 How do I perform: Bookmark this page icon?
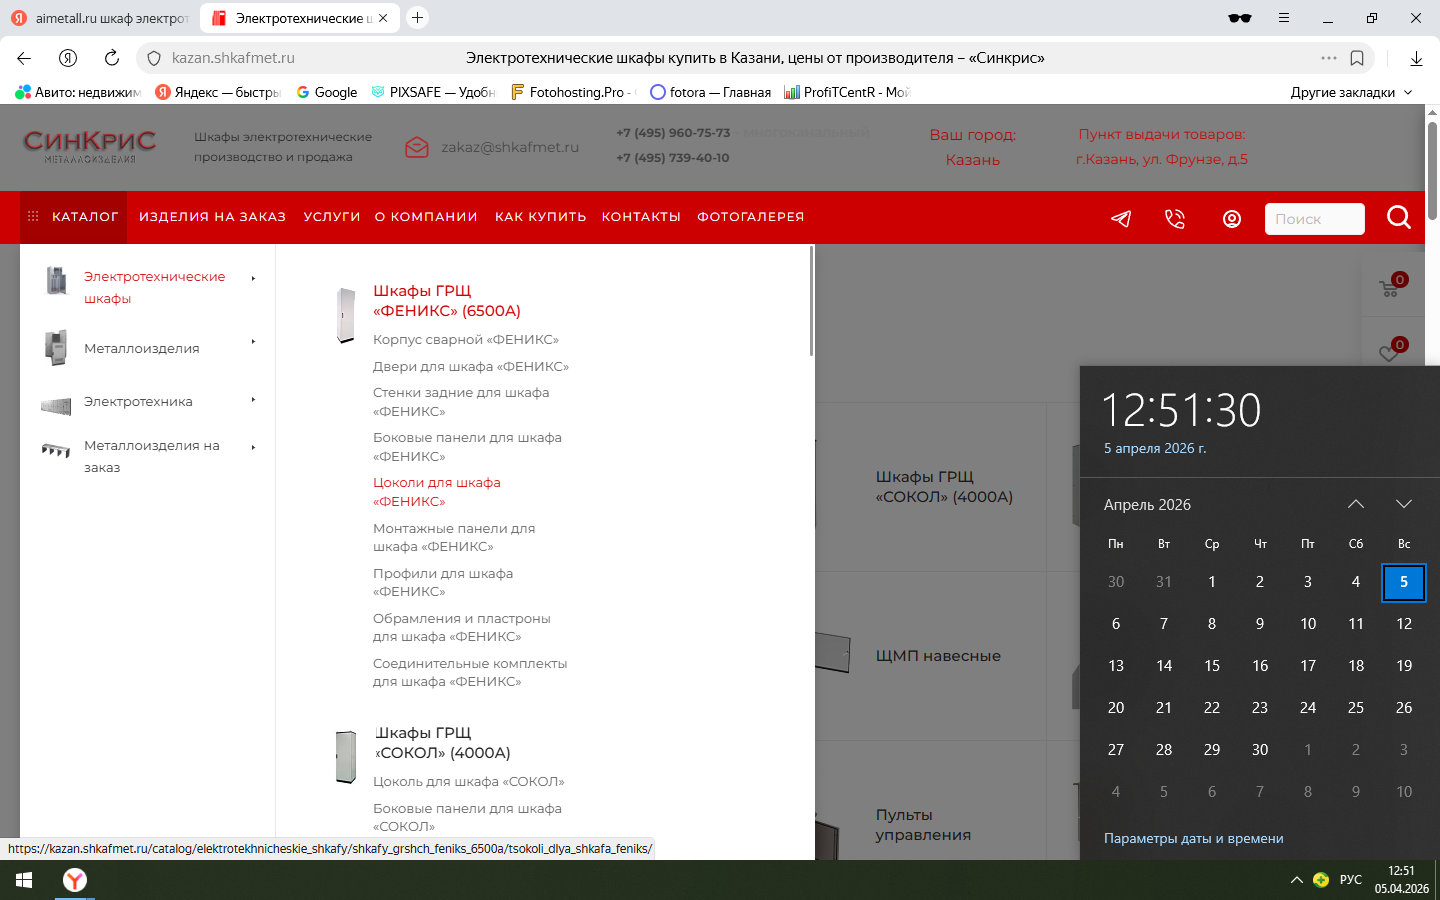pyautogui.click(x=1357, y=58)
